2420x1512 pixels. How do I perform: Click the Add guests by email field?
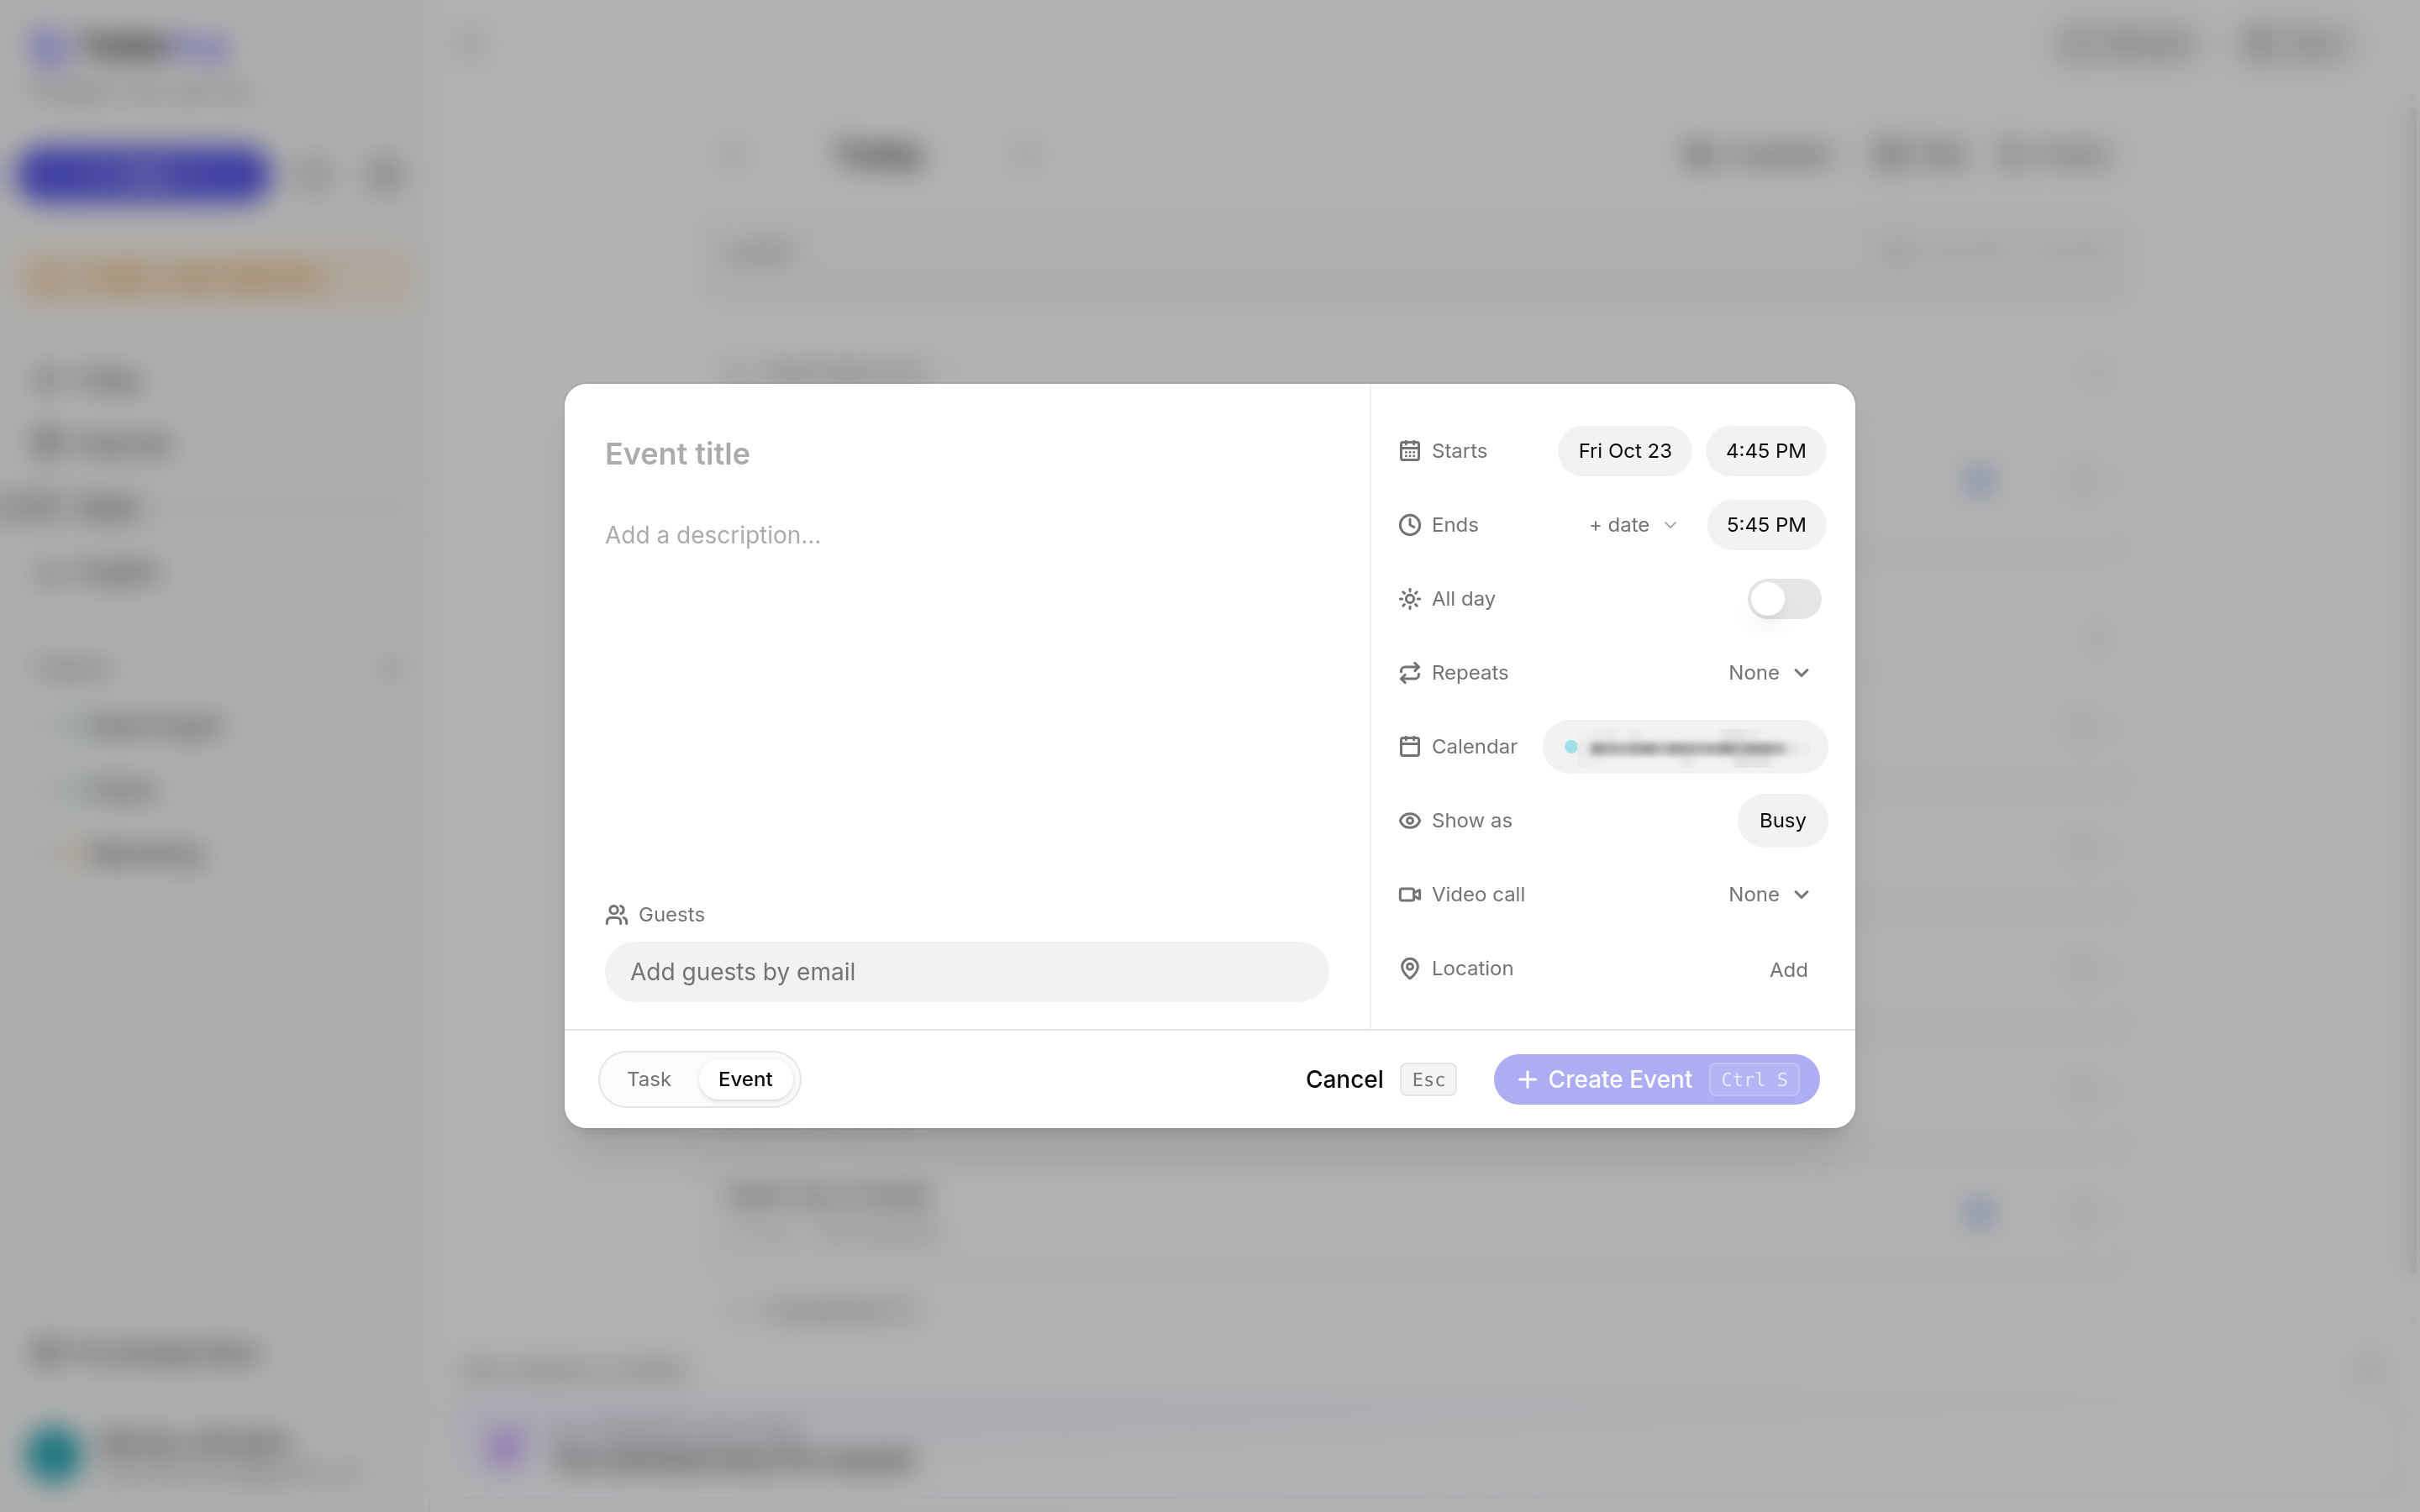click(966, 972)
